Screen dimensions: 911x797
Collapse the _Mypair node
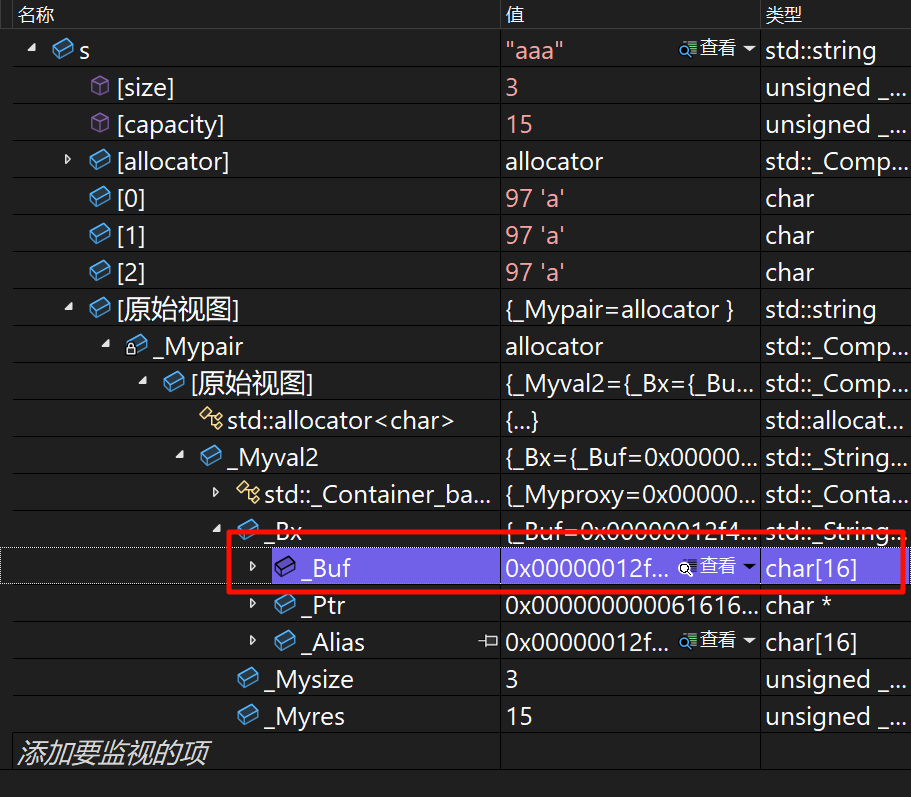[x=106, y=344]
